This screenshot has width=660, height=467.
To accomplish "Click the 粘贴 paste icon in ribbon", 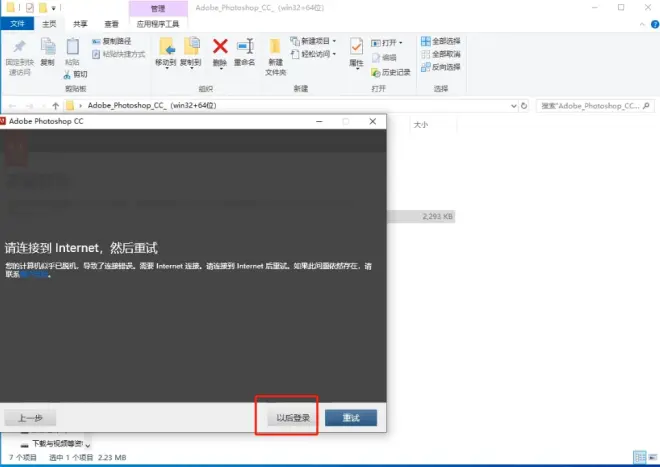I will click(x=72, y=52).
